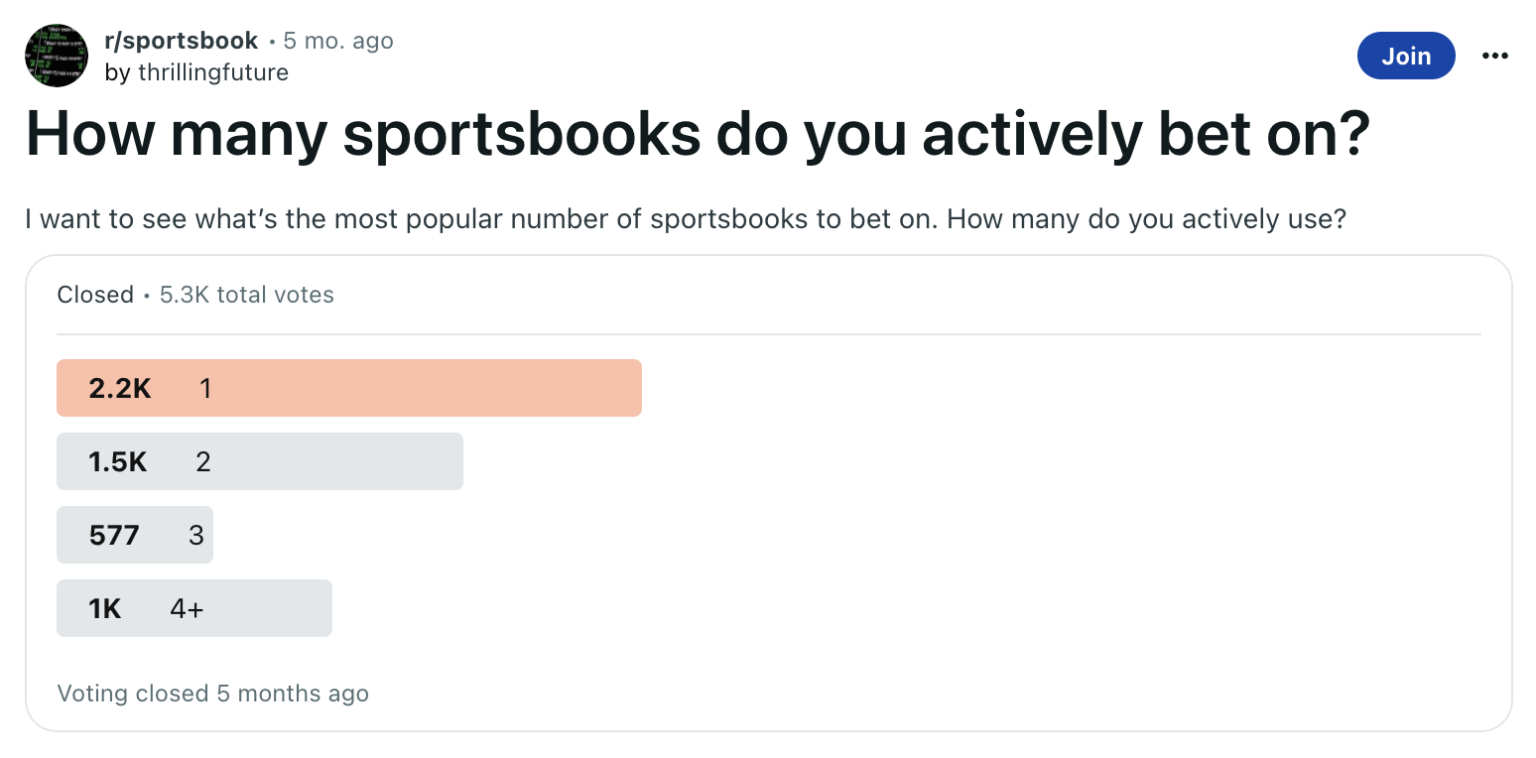Click the post title about sportsbooks

click(697, 137)
